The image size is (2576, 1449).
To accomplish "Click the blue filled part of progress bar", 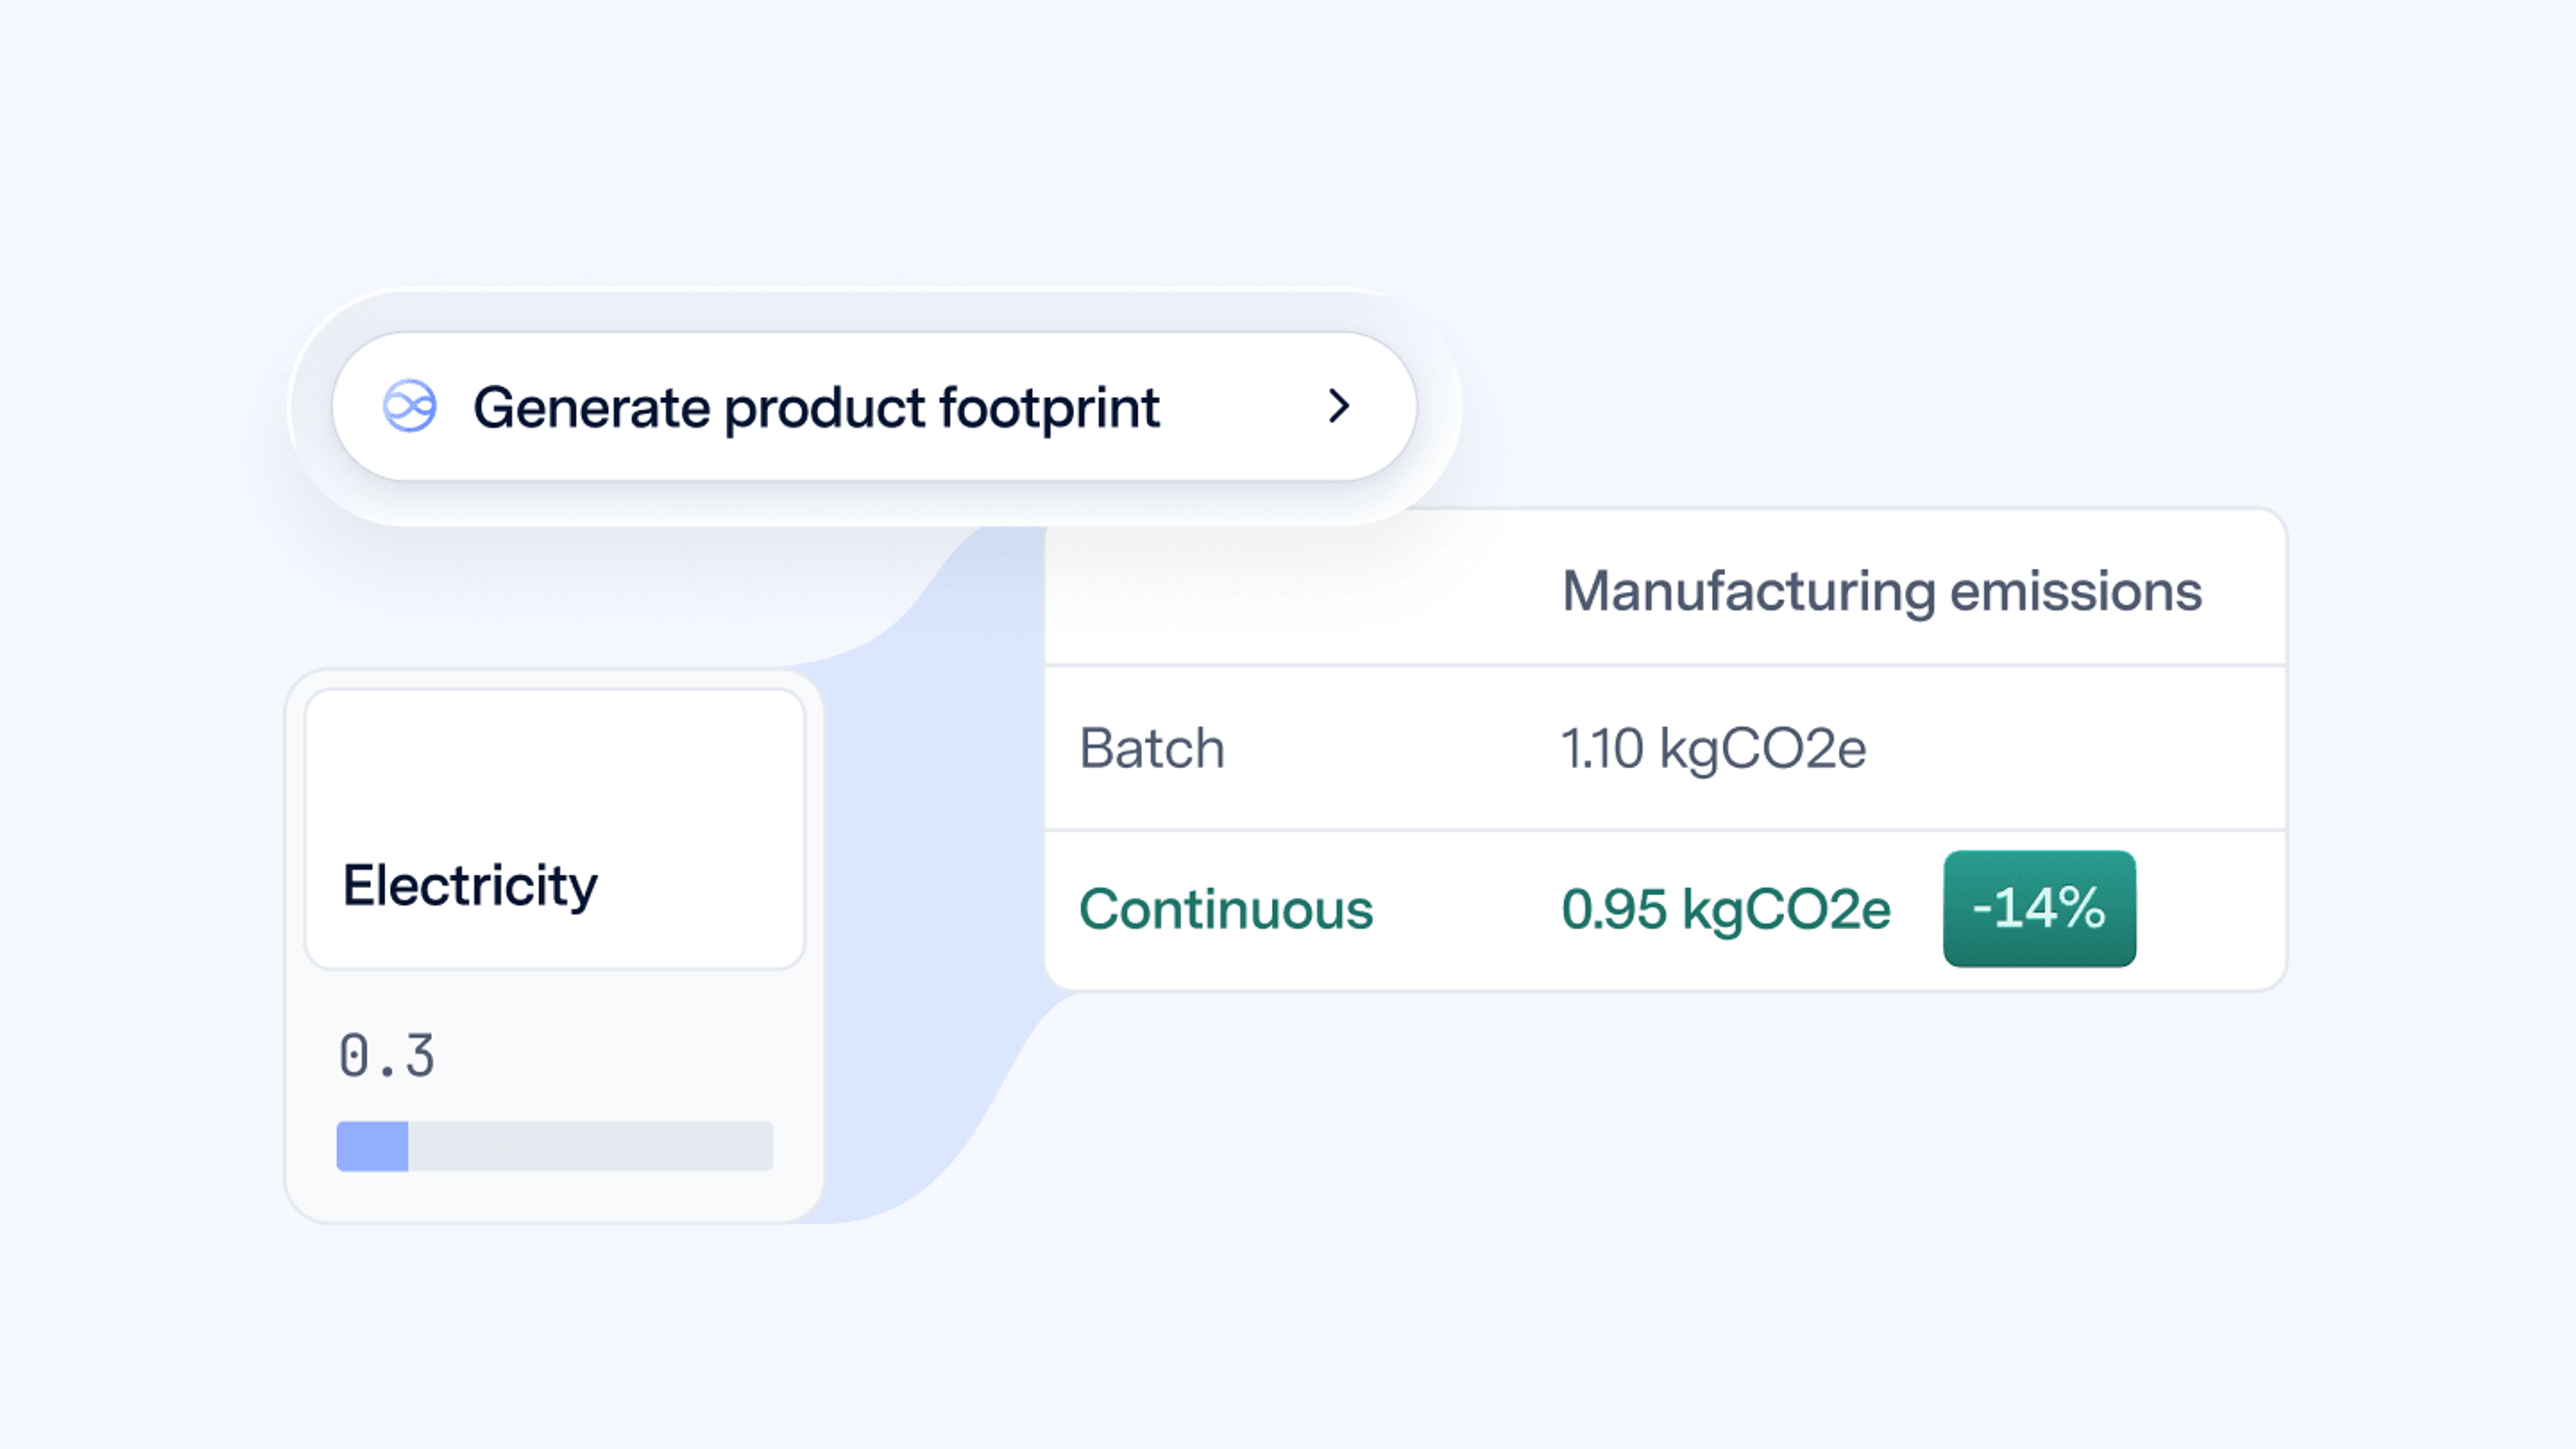I will point(372,1146).
